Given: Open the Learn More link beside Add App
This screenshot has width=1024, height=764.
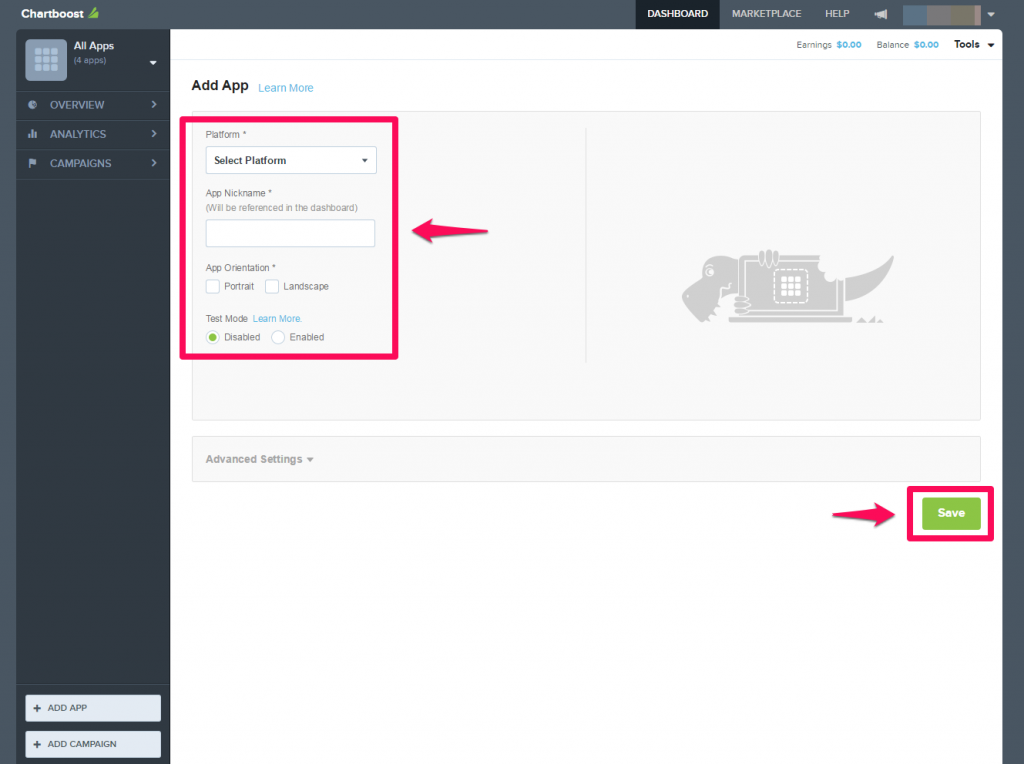Looking at the screenshot, I should pos(286,88).
